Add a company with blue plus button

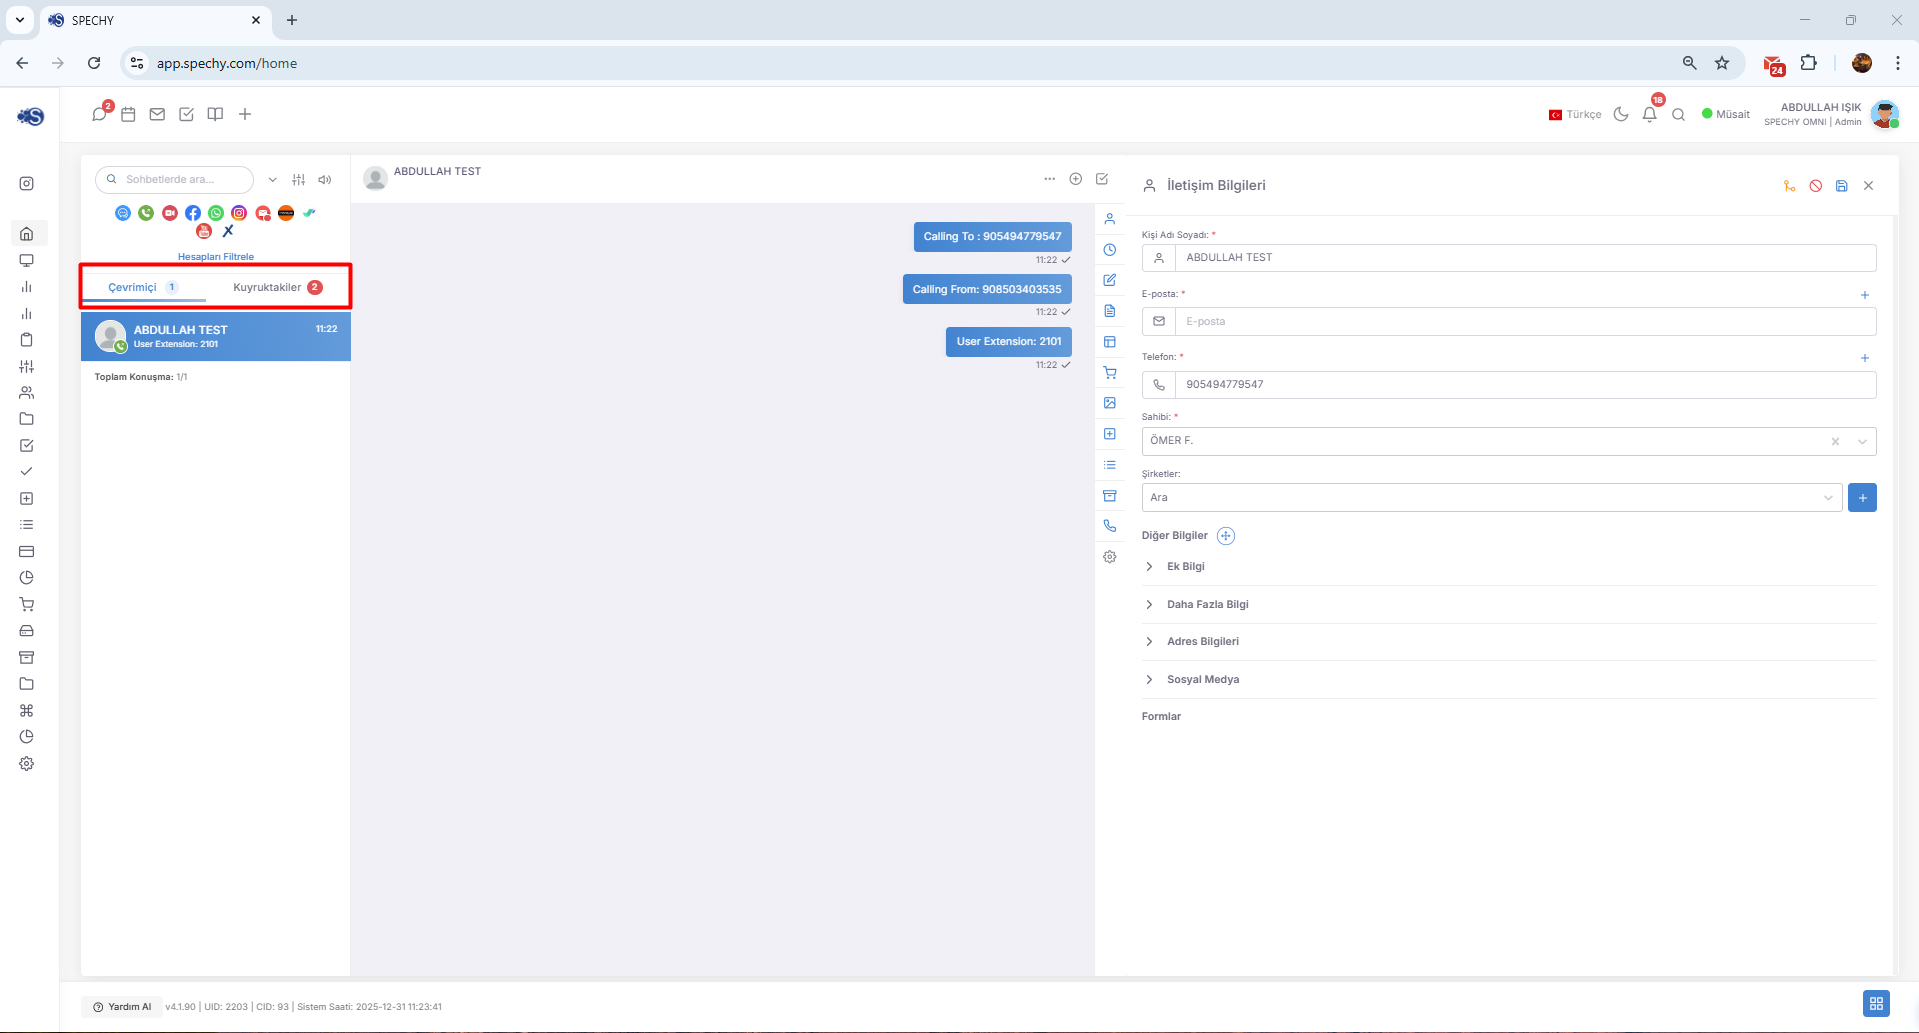pos(1862,498)
